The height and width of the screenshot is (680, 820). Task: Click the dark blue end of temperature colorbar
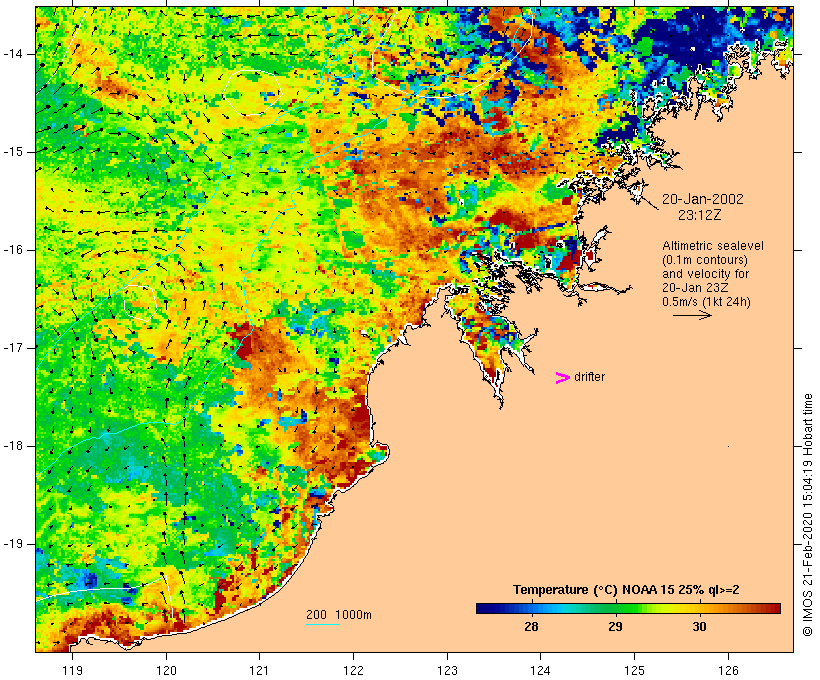(x=484, y=608)
